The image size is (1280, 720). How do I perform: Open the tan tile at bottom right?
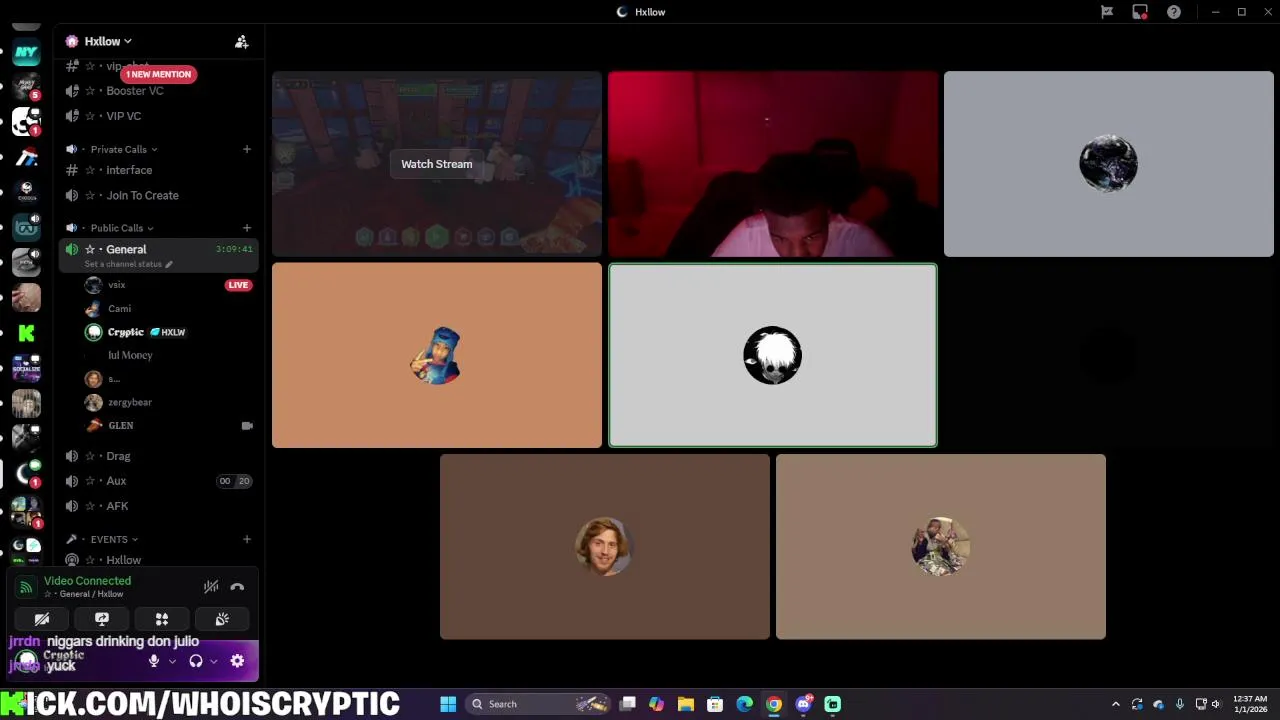coord(941,547)
